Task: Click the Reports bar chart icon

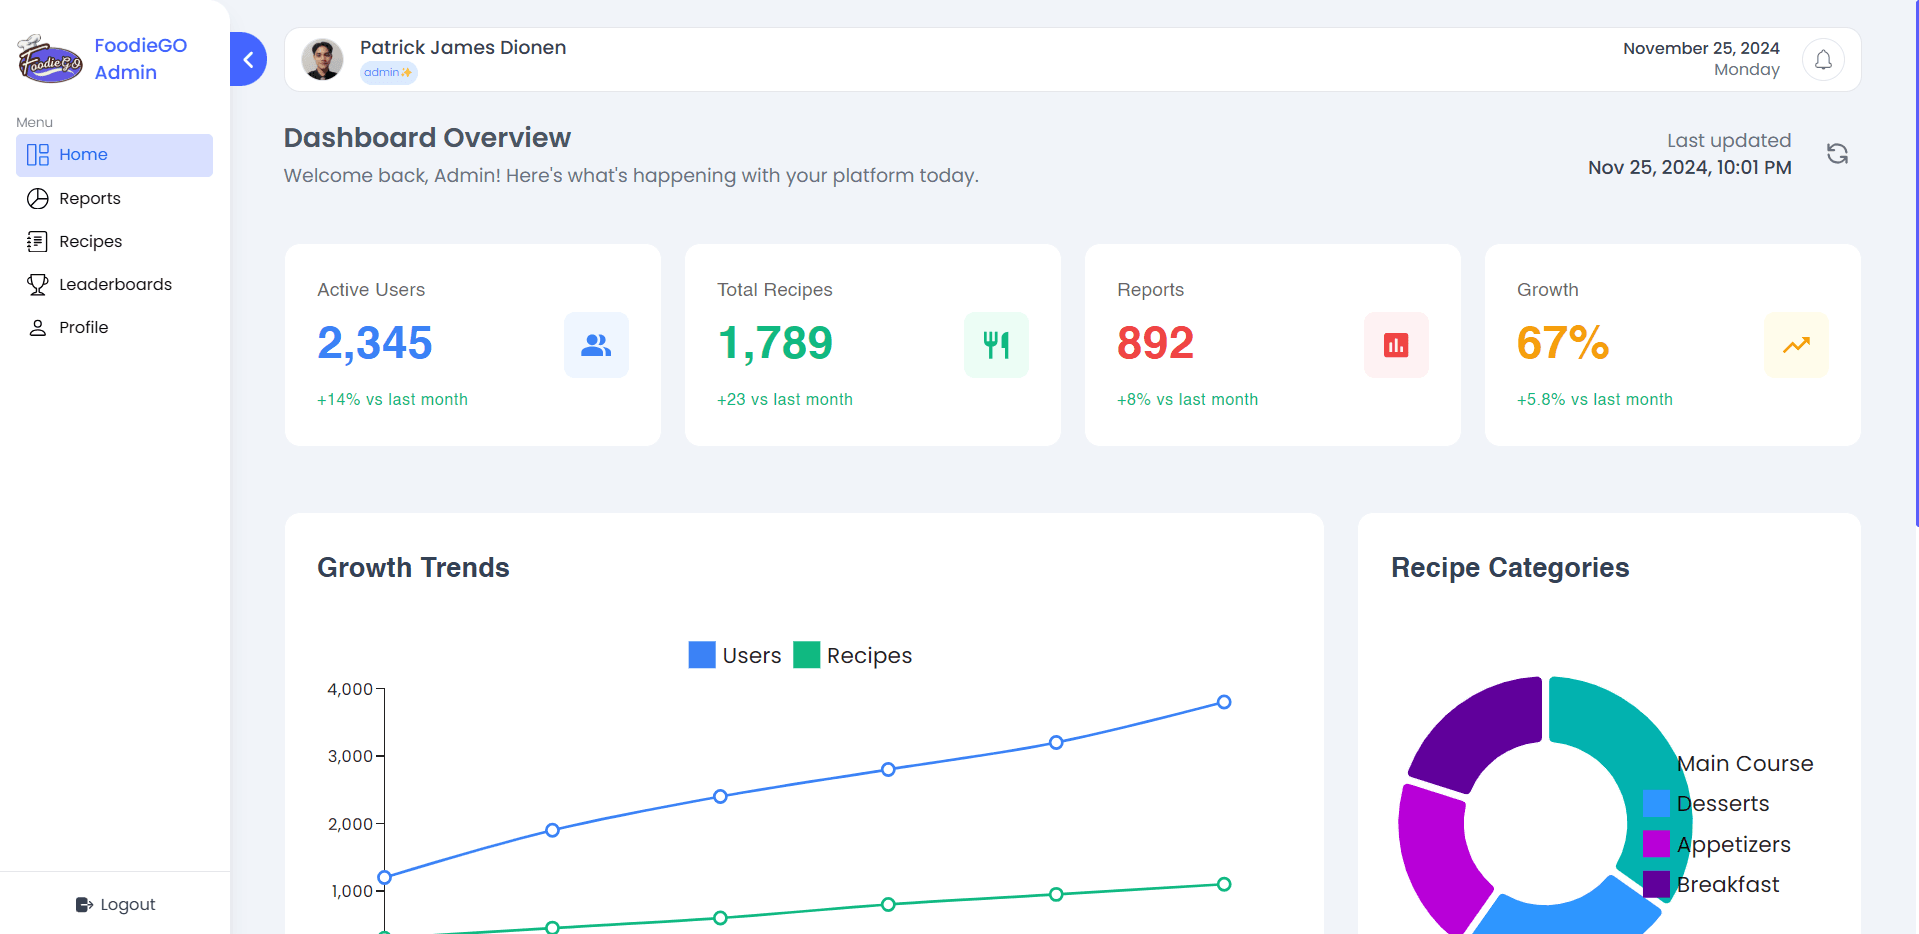Action: [x=1396, y=345]
